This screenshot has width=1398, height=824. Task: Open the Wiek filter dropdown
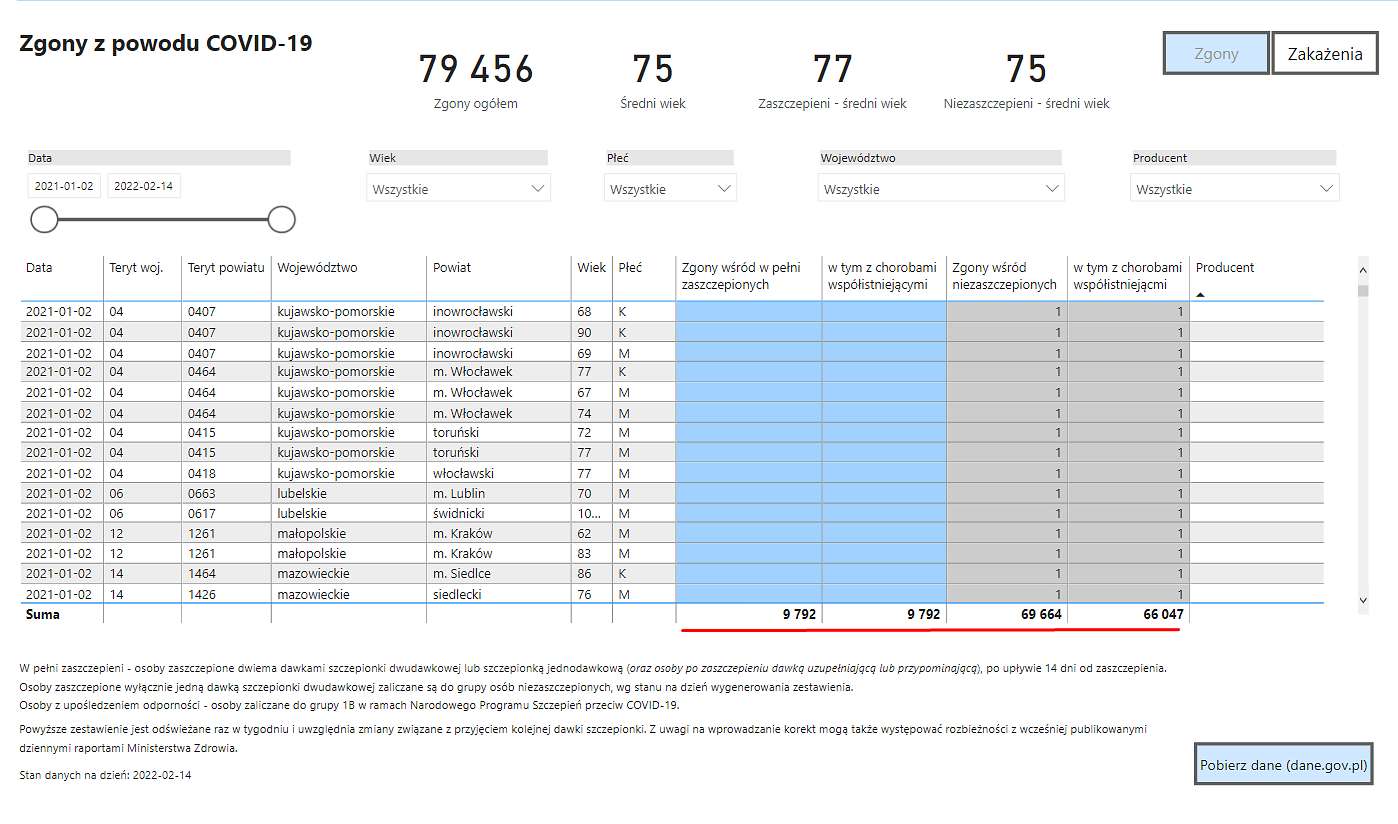[x=459, y=188]
